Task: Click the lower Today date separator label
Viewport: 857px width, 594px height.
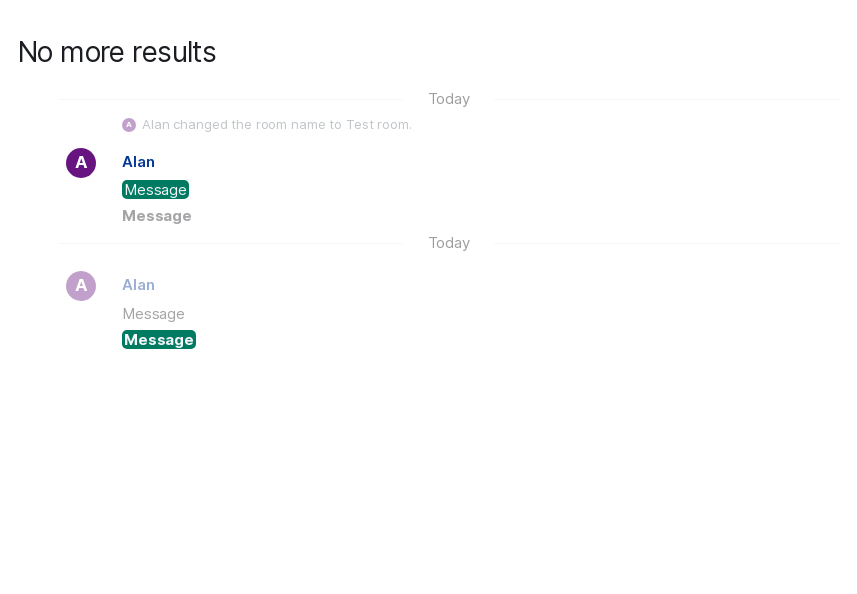Action: (449, 243)
